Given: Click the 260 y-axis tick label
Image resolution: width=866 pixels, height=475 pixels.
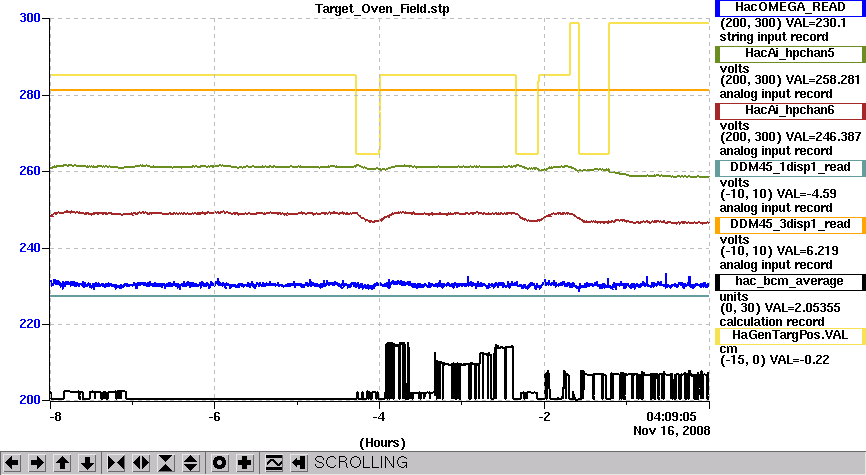Looking at the screenshot, I should click(30, 171).
